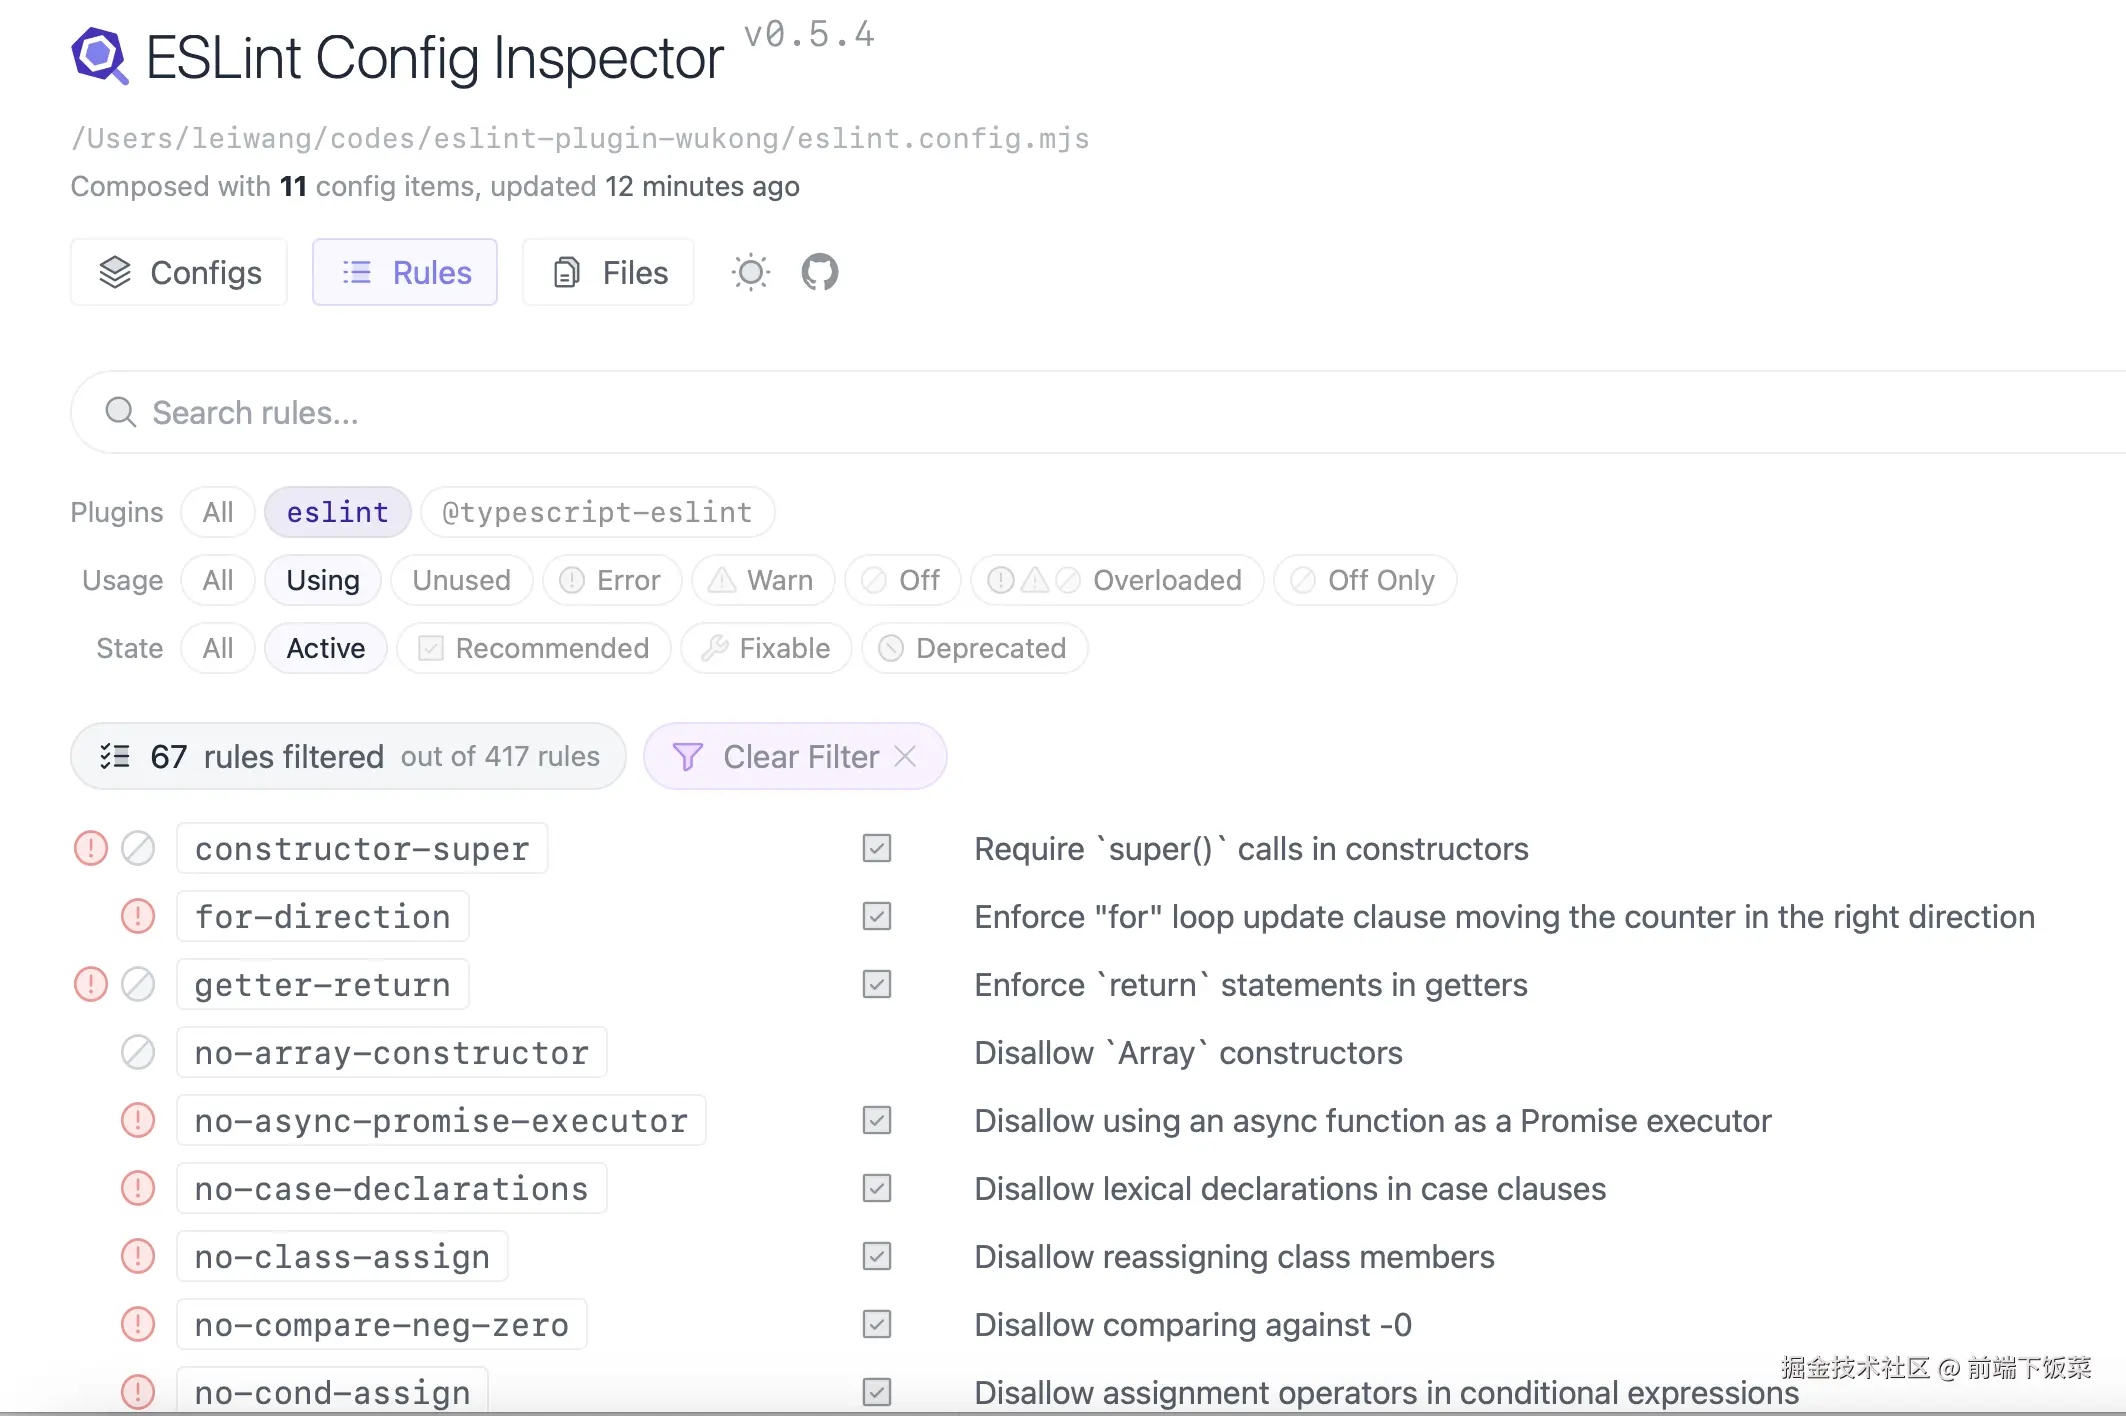Open the Files tab
Viewport: 2126px width, 1416px height.
point(609,273)
